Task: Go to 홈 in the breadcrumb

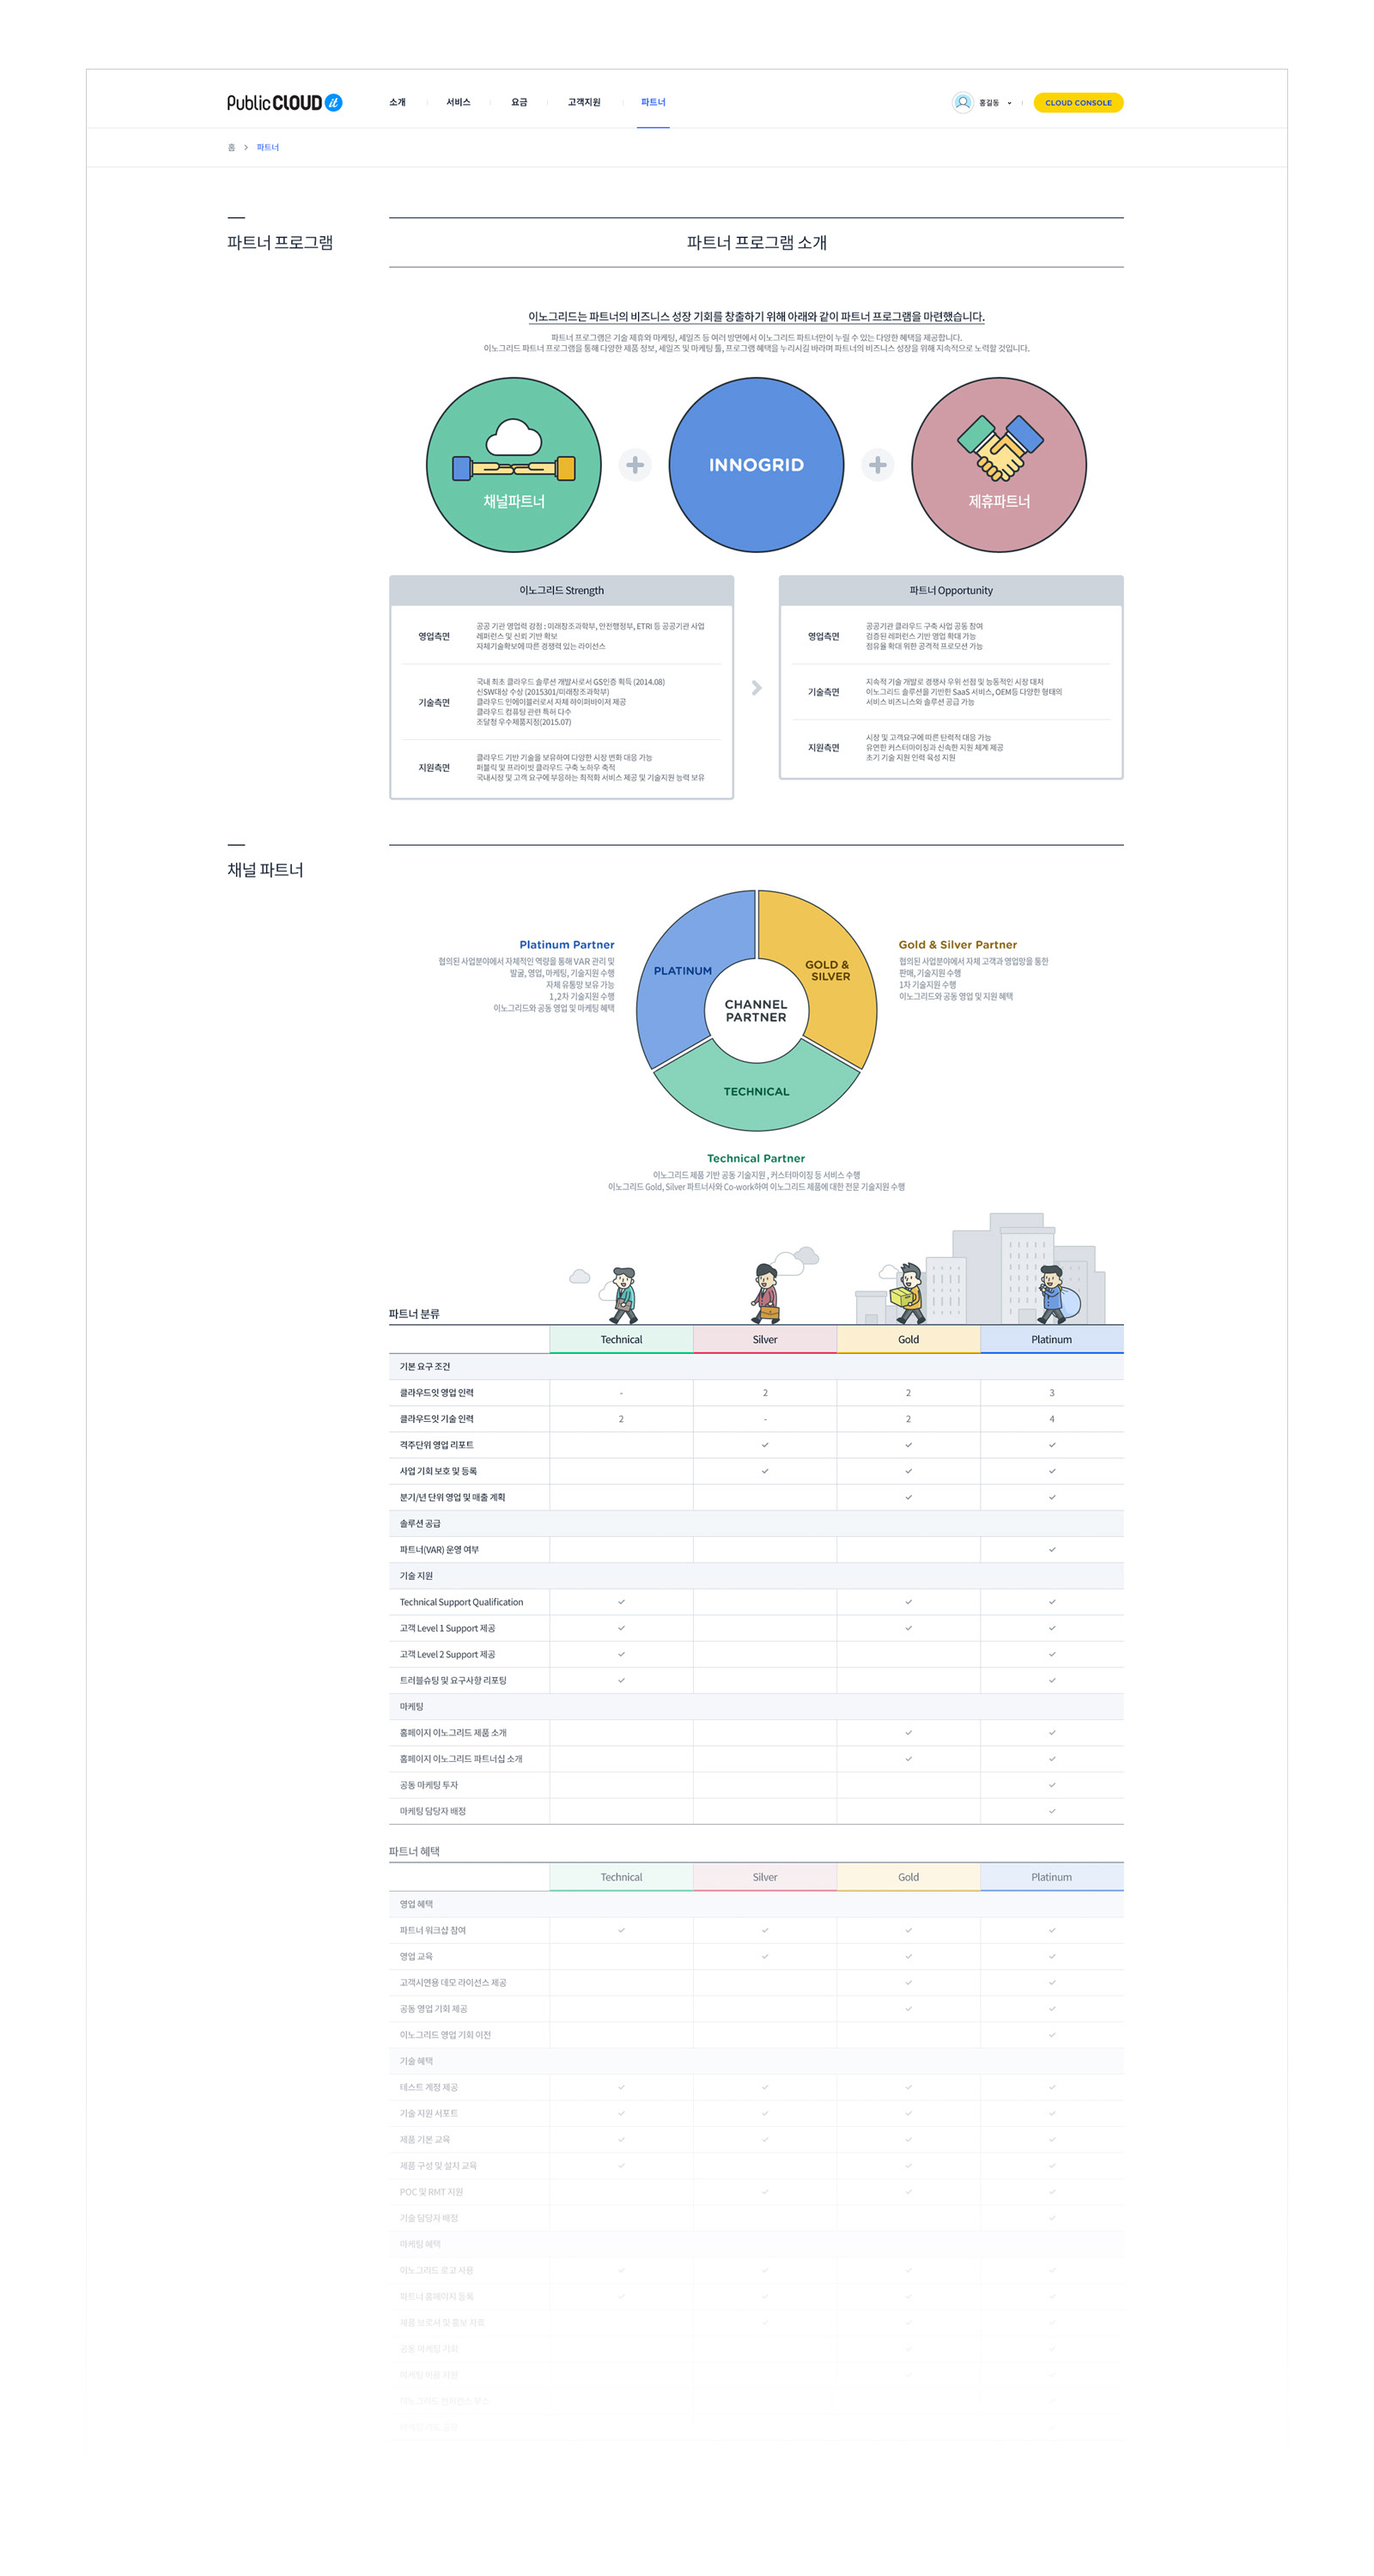Action: tap(231, 147)
